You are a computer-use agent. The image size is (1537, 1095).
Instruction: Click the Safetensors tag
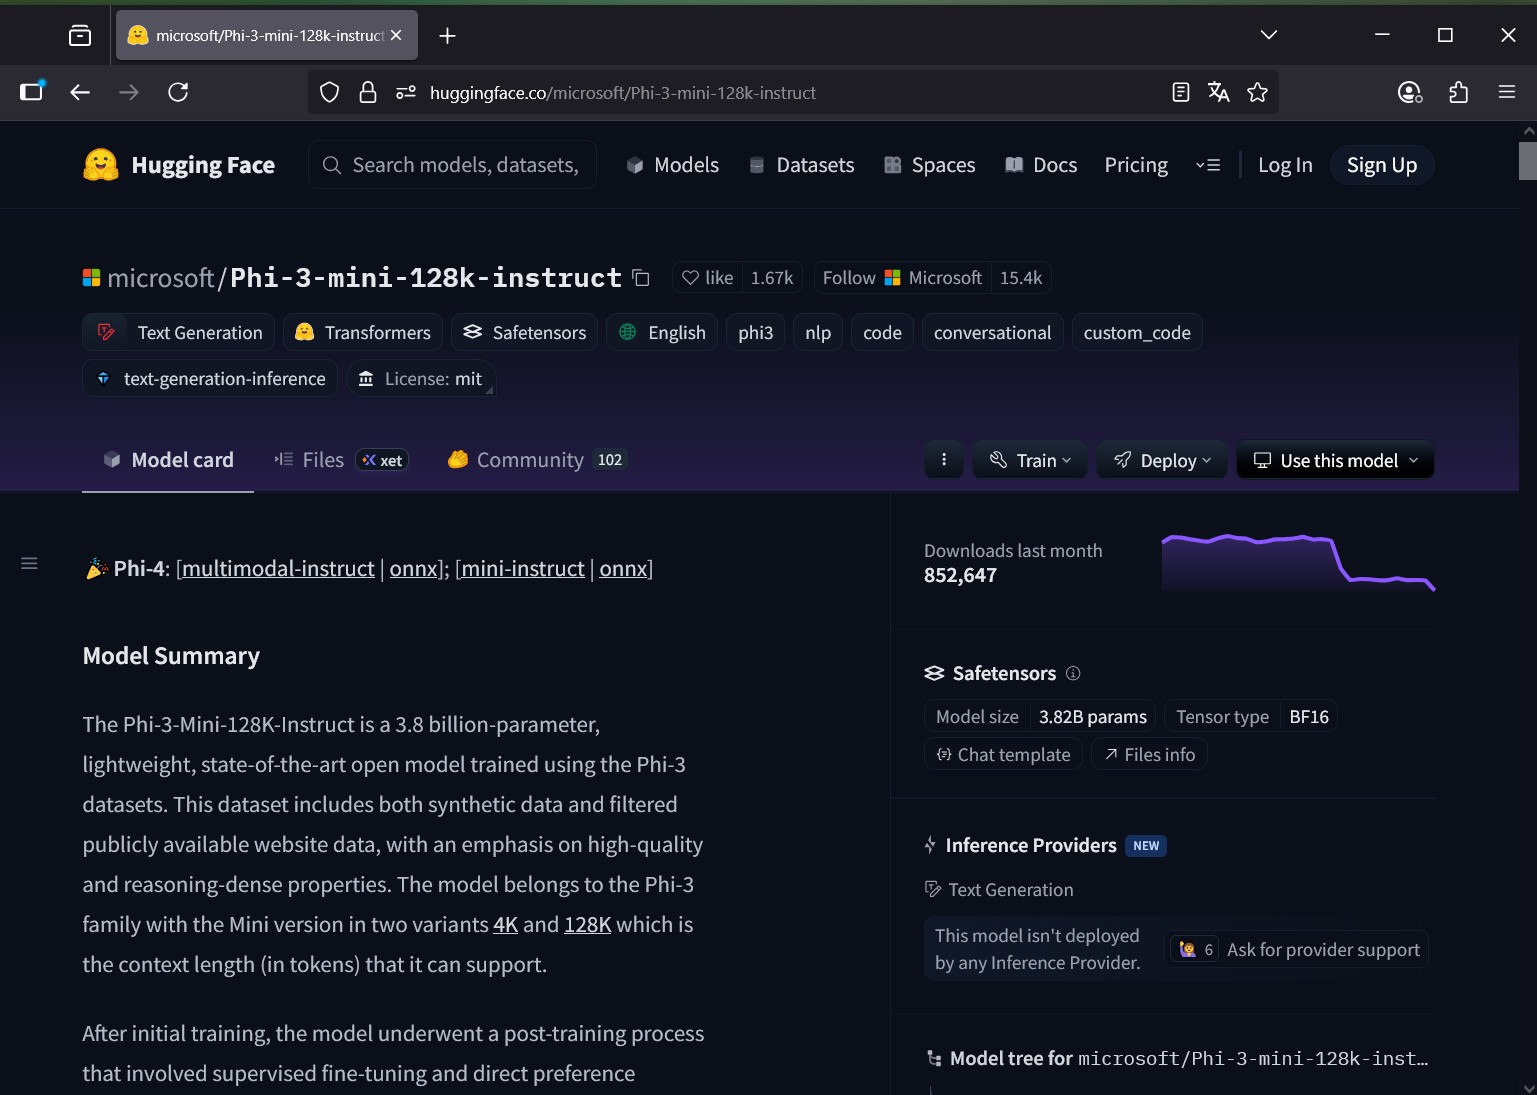pos(525,333)
